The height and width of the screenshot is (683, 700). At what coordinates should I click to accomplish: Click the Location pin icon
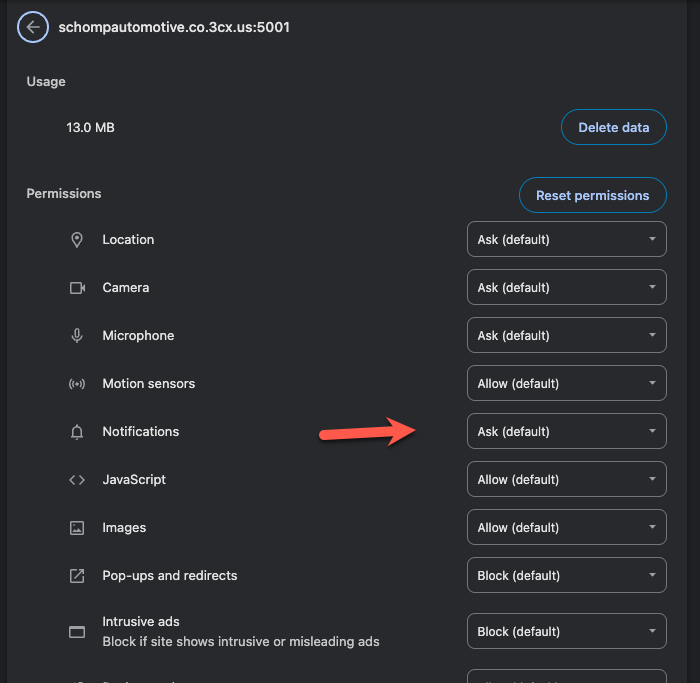pos(77,240)
